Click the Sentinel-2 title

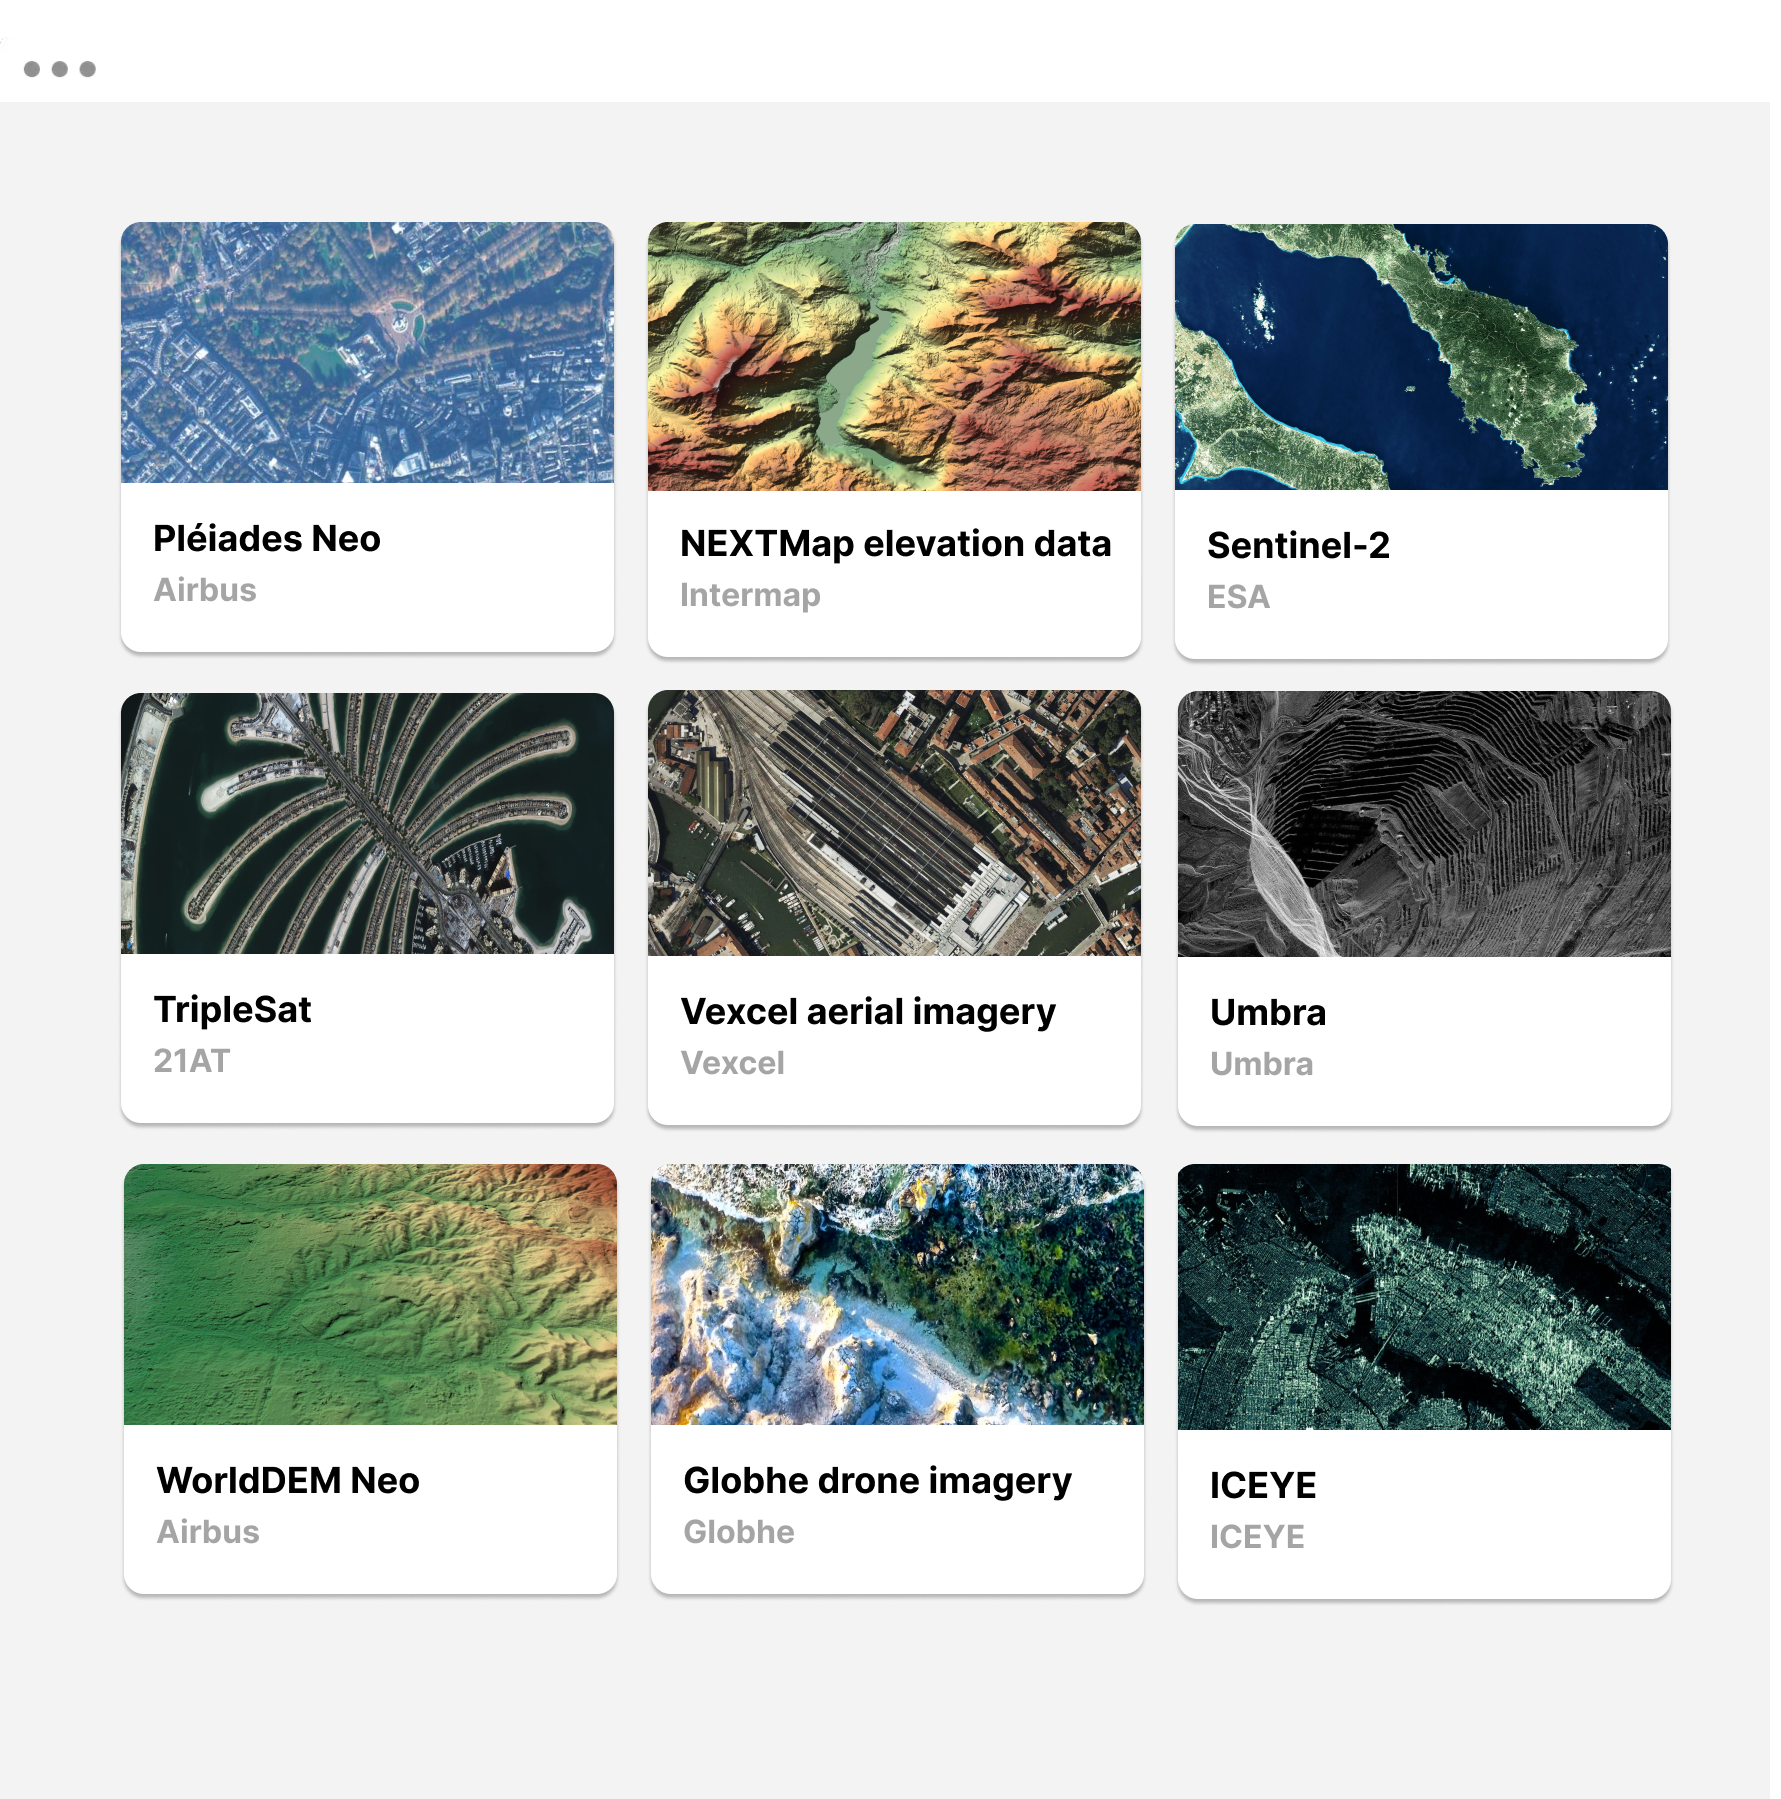click(x=1298, y=546)
